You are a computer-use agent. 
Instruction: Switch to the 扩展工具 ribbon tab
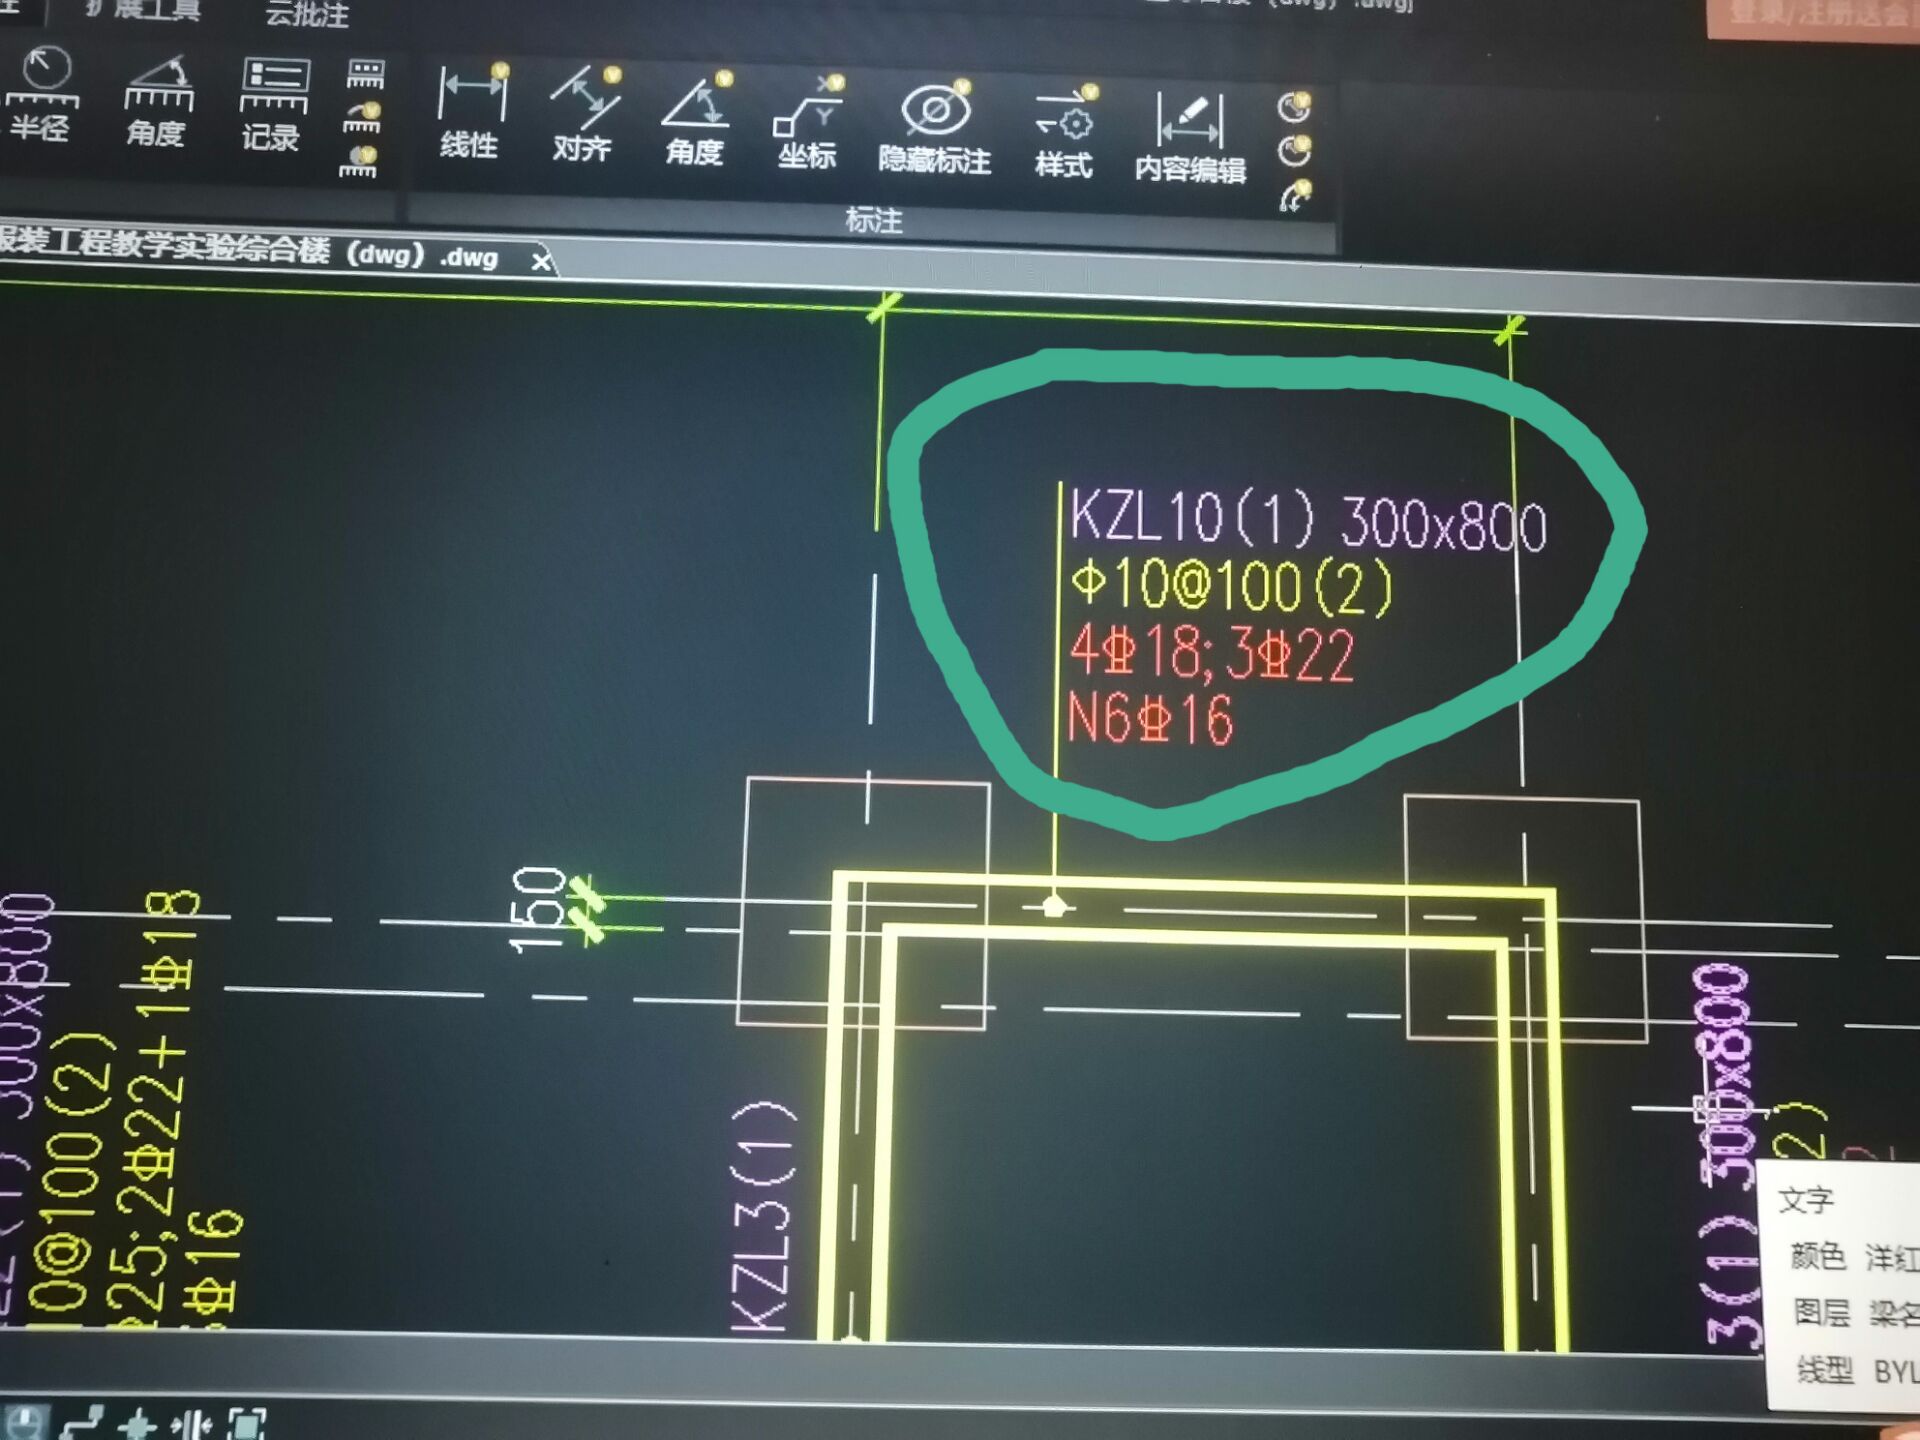click(x=143, y=10)
